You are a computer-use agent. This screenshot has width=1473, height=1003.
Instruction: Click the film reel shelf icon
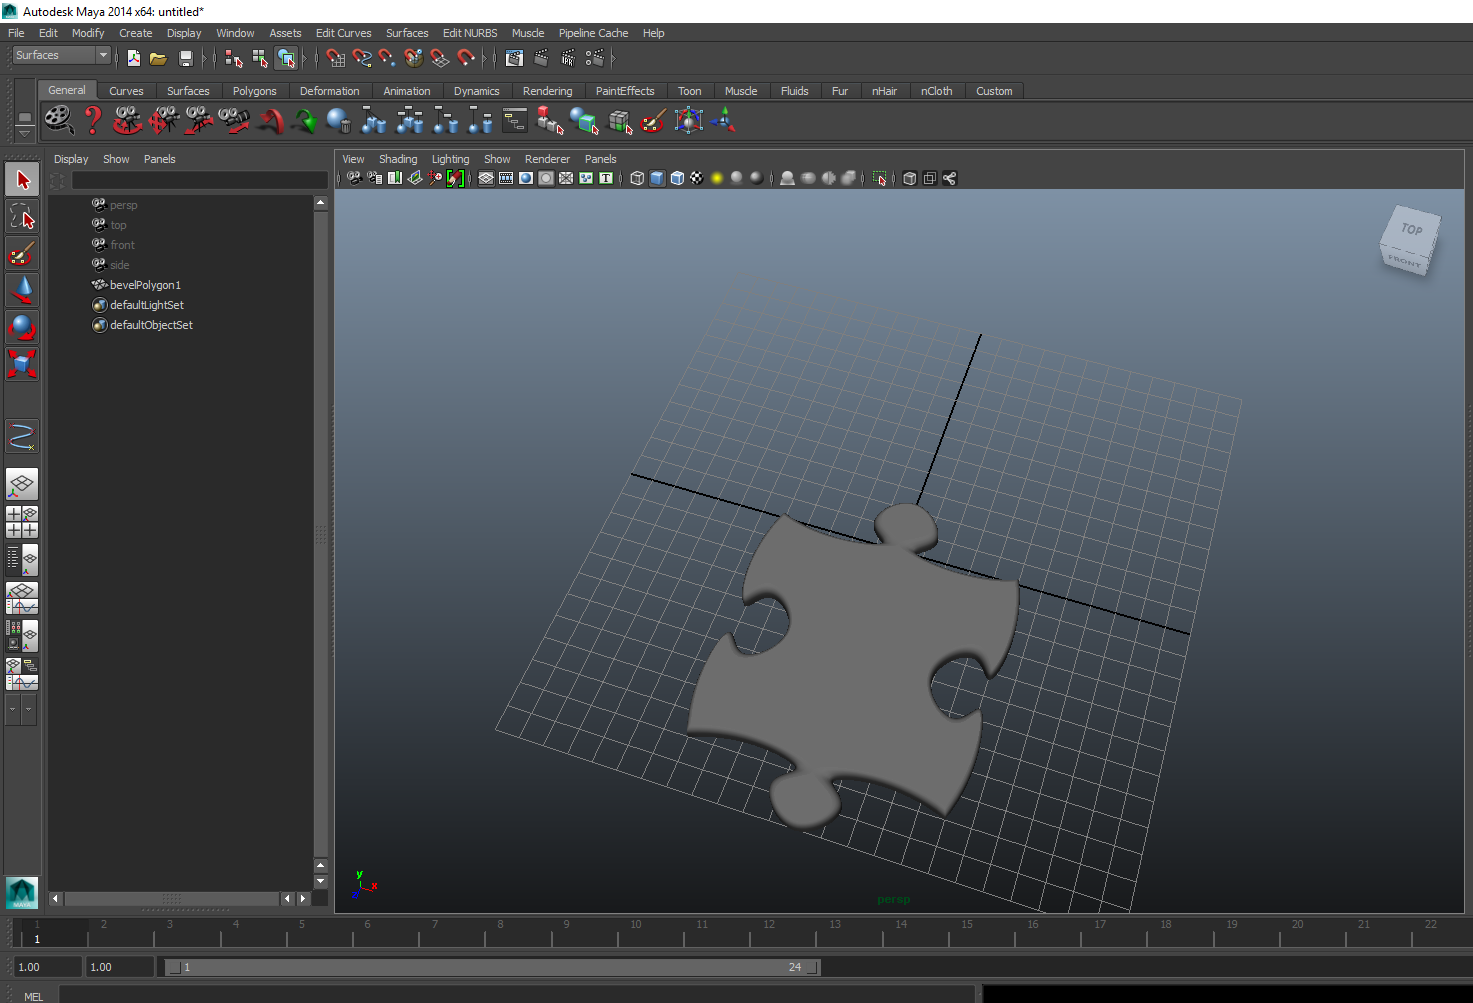(x=59, y=121)
